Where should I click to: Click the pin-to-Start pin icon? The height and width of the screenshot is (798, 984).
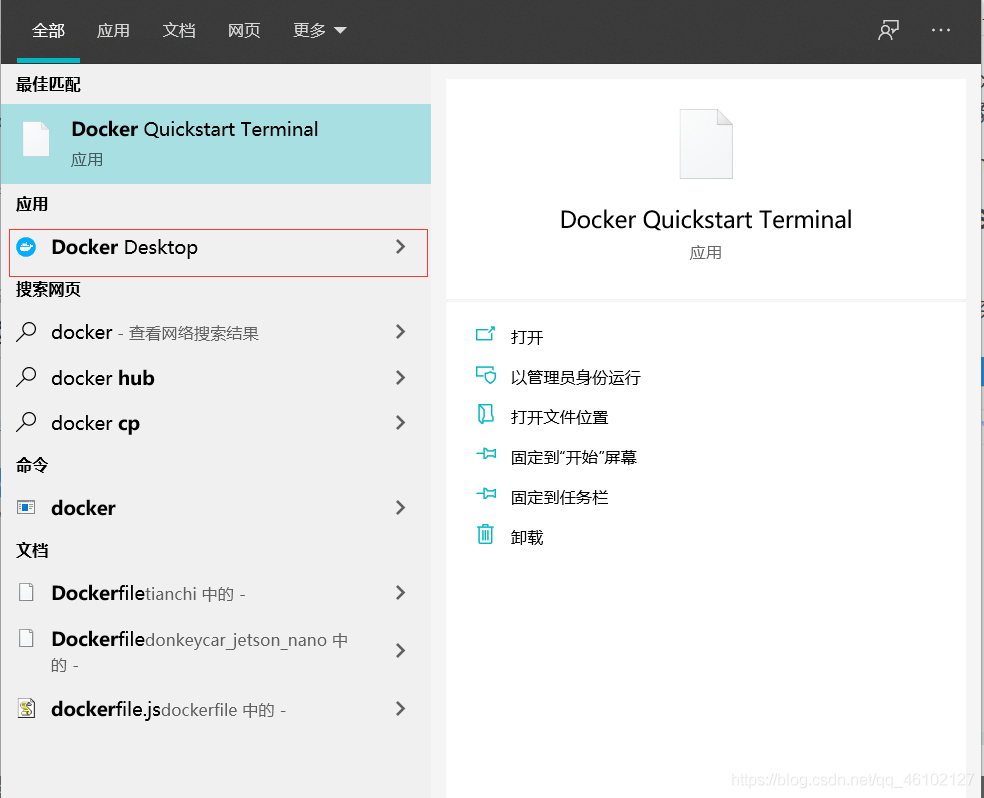tap(486, 454)
